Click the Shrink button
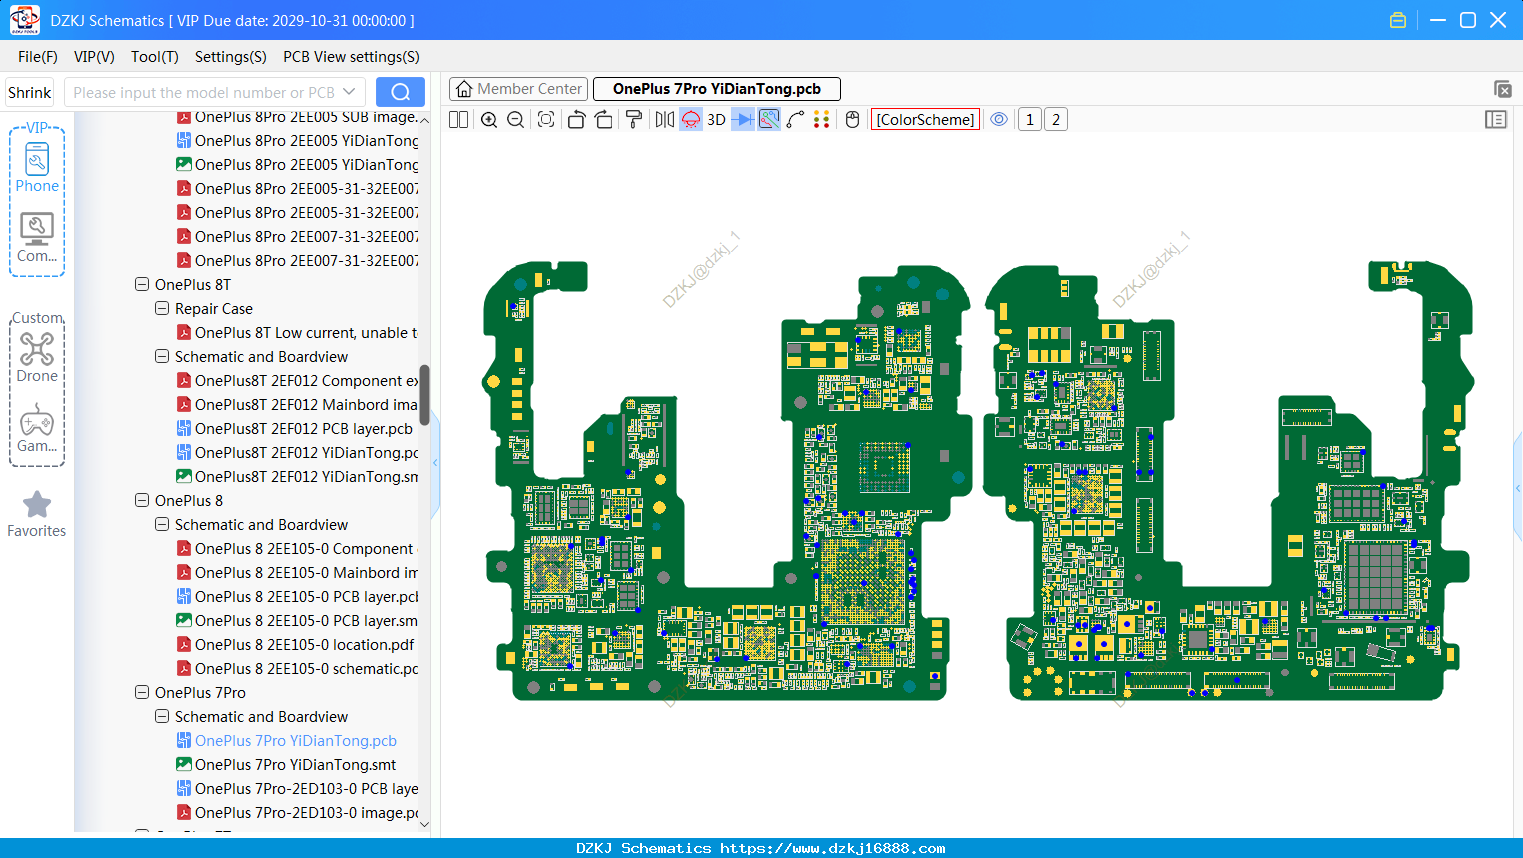The image size is (1523, 858). point(30,92)
